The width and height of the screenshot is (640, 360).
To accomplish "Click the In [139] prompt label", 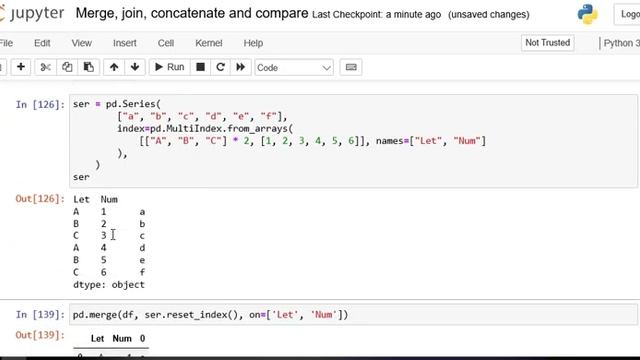I will coord(40,315).
